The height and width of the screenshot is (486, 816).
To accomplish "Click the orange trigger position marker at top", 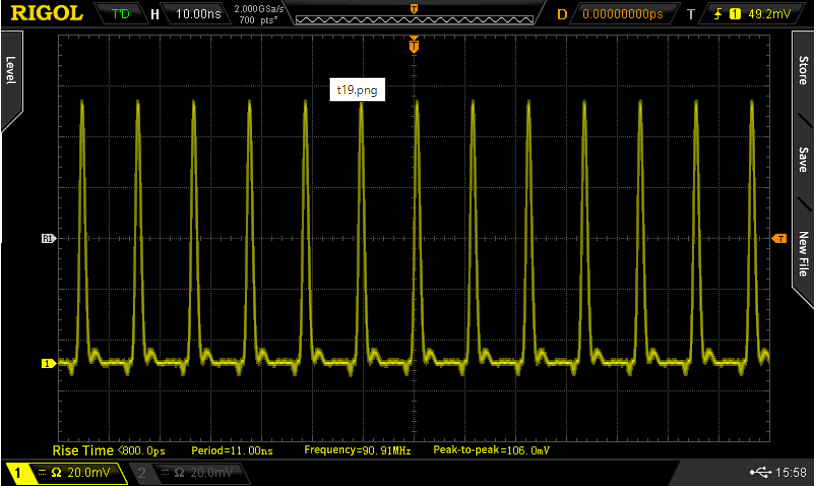I will (x=413, y=45).
